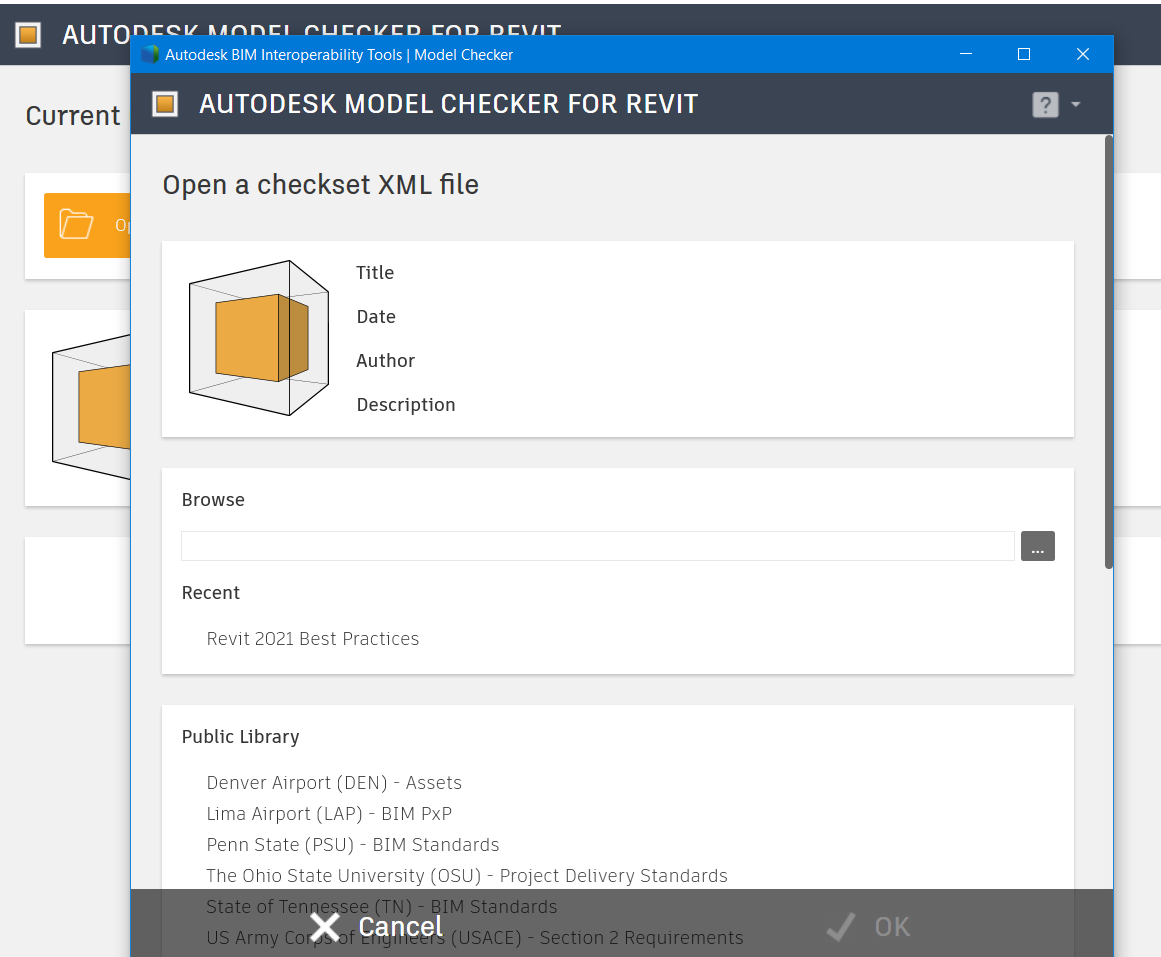This screenshot has width=1161, height=957.
Task: Select Denver Airport (DEN) - Assets checkset
Action: [x=334, y=782]
